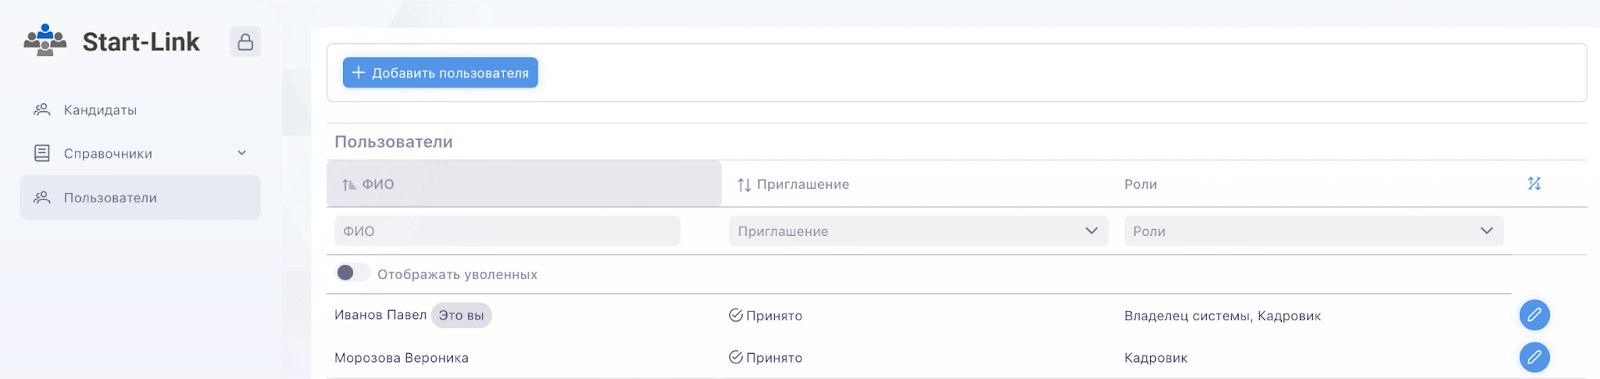Toggle the Отображать уволенных switch
Image resolution: width=1600 pixels, height=379 pixels.
tap(352, 273)
